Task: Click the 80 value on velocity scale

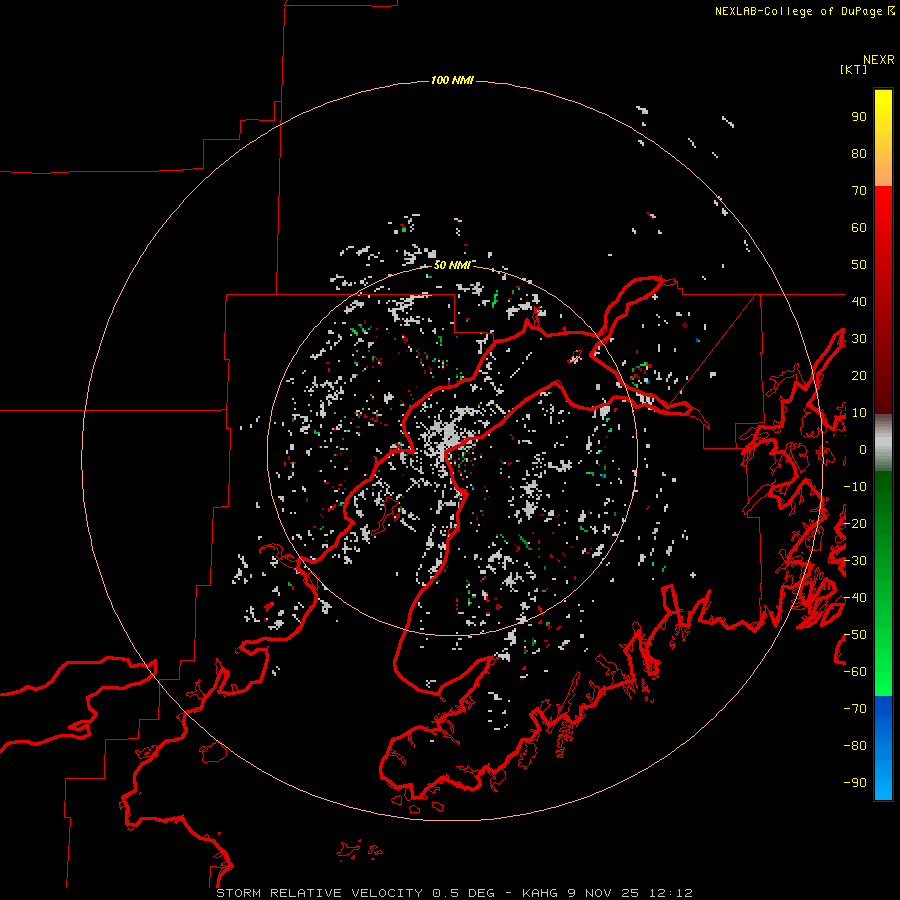Action: pos(859,154)
